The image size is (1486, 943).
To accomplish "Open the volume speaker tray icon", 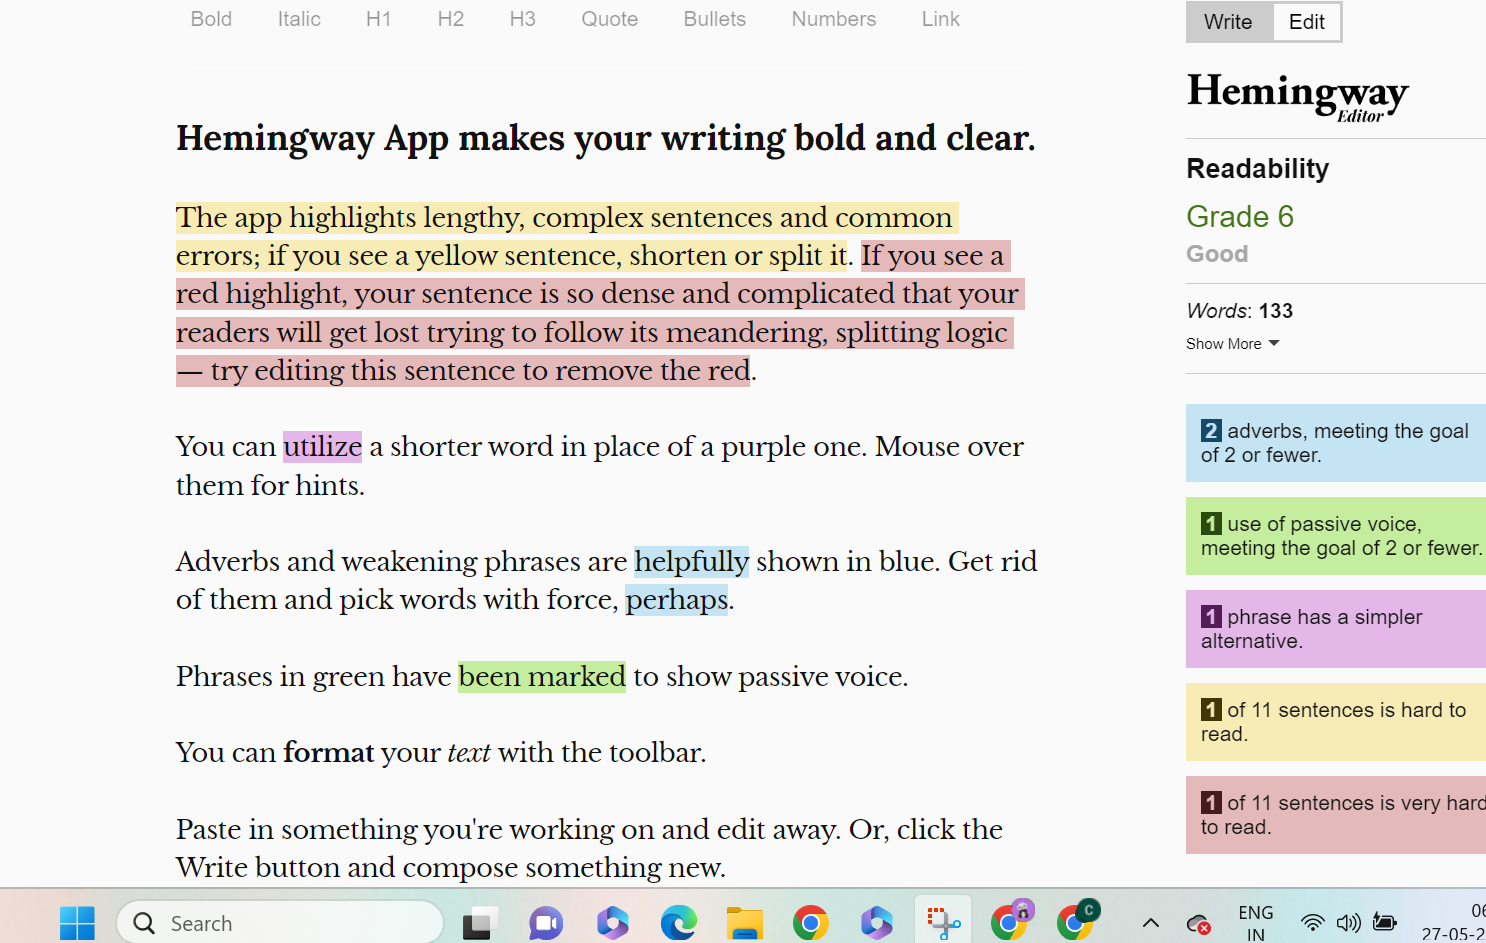I will click(1348, 923).
